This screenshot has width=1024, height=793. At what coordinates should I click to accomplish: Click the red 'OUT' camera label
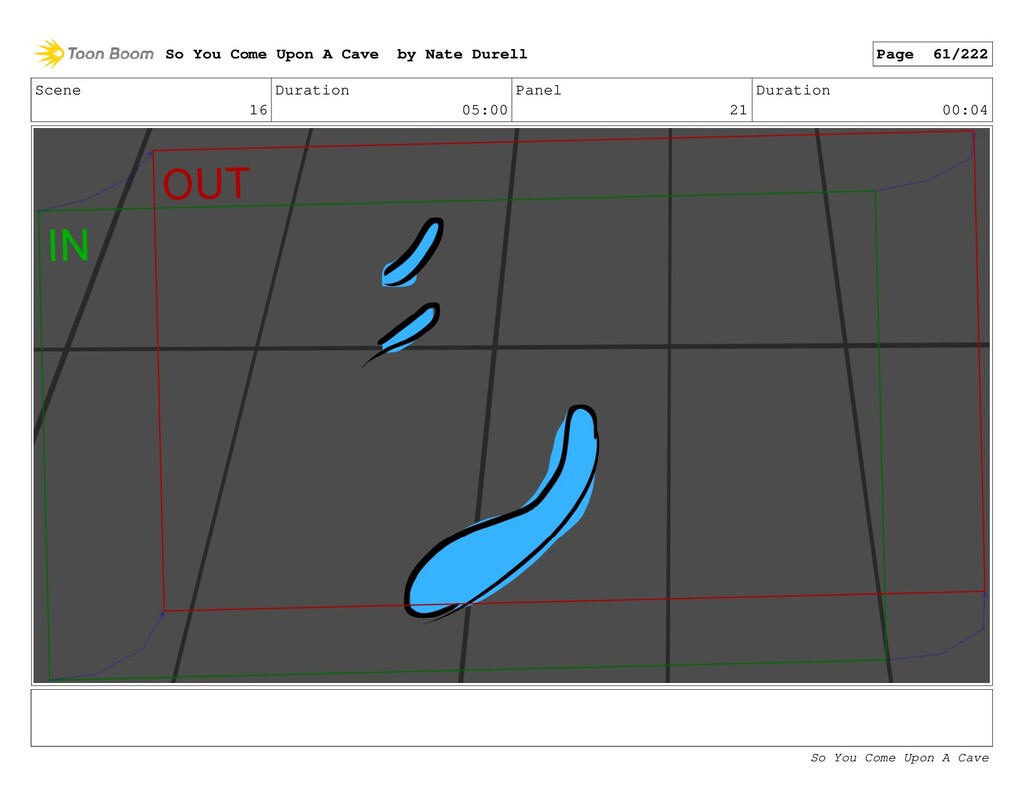tap(206, 184)
